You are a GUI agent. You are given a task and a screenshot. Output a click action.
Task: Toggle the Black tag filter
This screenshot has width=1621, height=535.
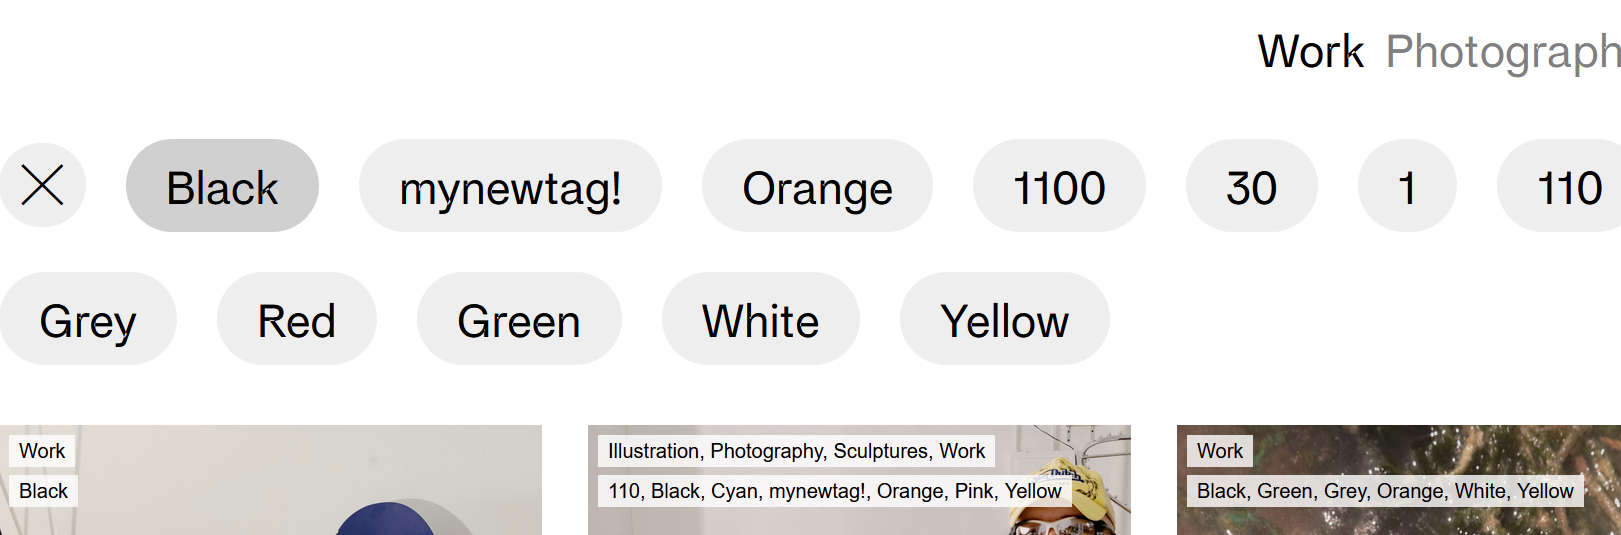222,186
